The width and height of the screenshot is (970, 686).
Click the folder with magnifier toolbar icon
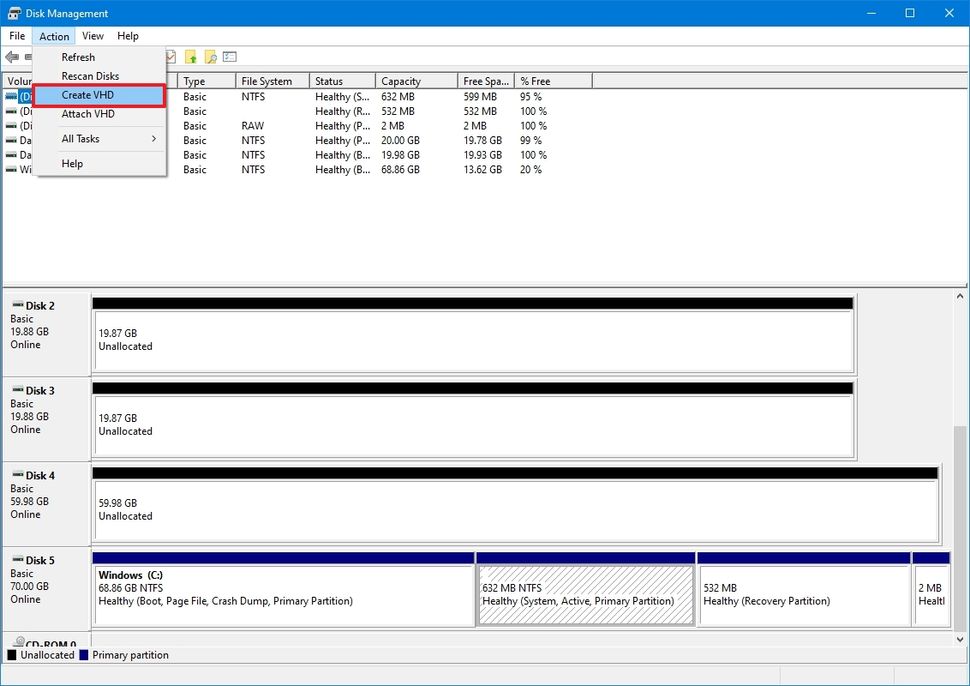tap(210, 57)
